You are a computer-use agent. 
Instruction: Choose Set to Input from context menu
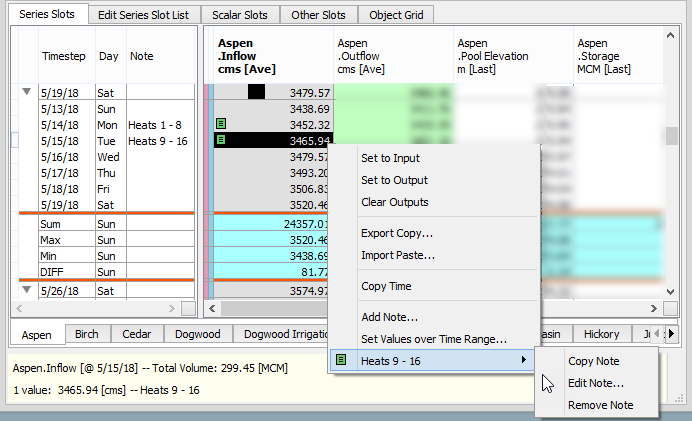pyautogui.click(x=390, y=158)
